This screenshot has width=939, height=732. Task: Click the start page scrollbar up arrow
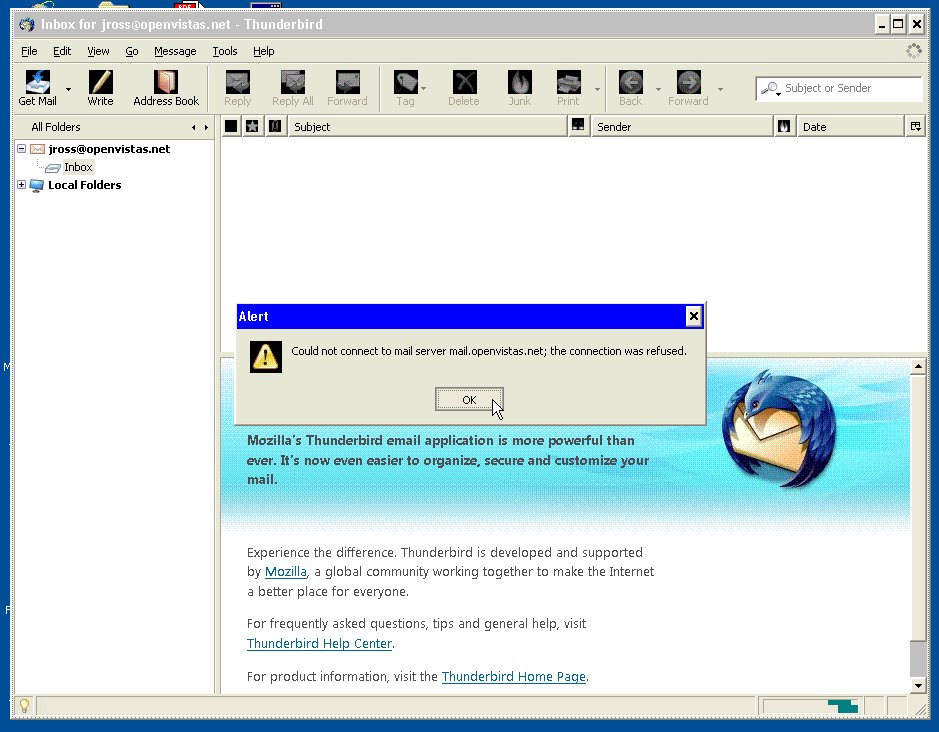coord(917,367)
